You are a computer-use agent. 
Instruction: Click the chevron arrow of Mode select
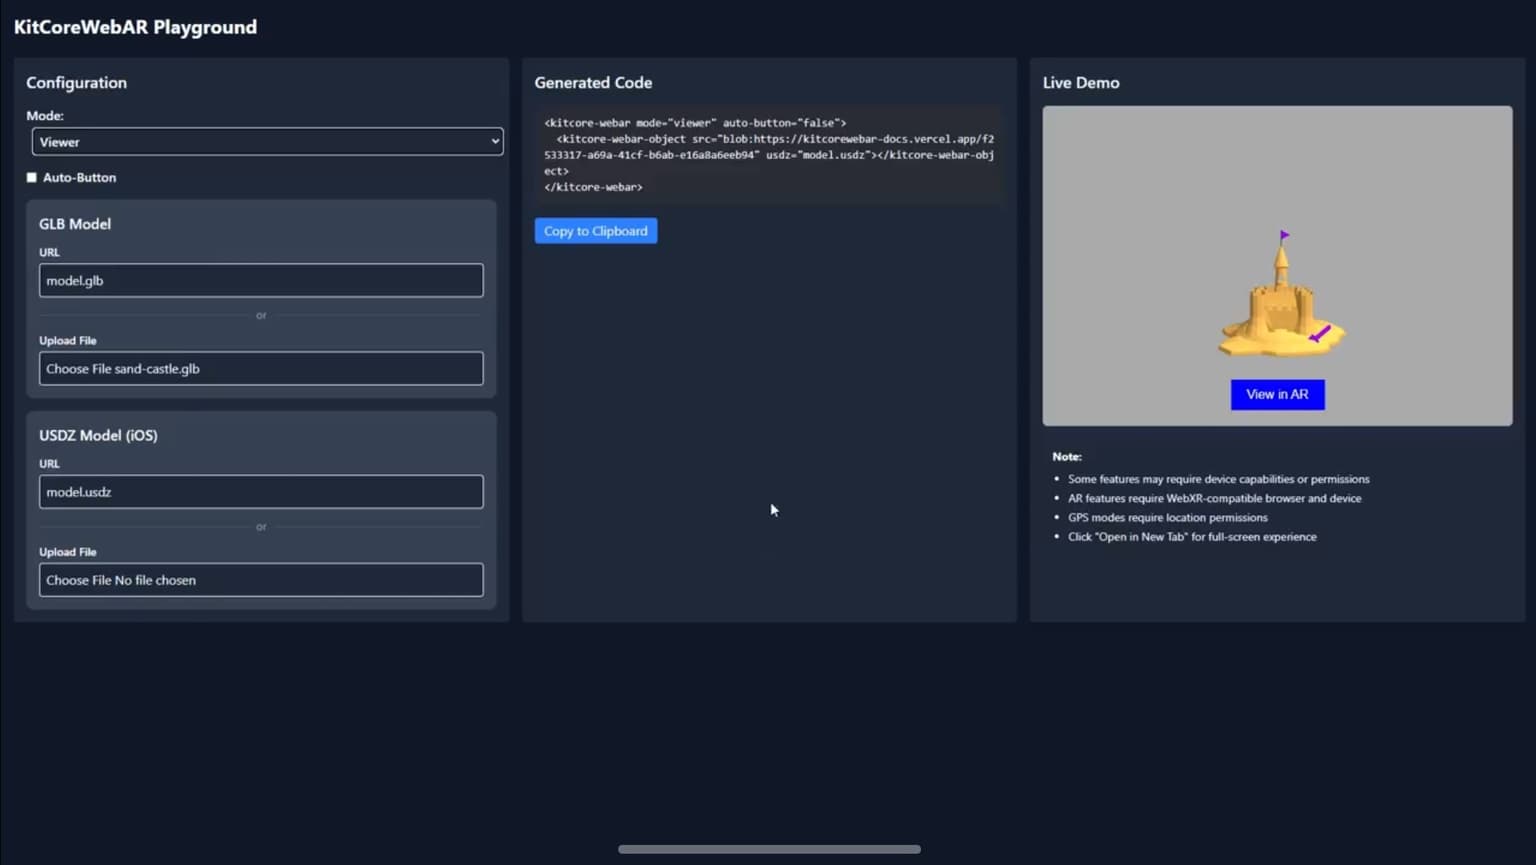point(494,142)
